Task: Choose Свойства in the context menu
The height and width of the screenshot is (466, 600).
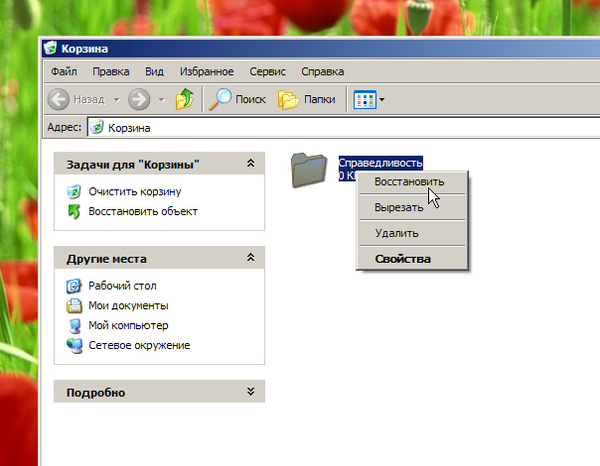Action: click(402, 259)
